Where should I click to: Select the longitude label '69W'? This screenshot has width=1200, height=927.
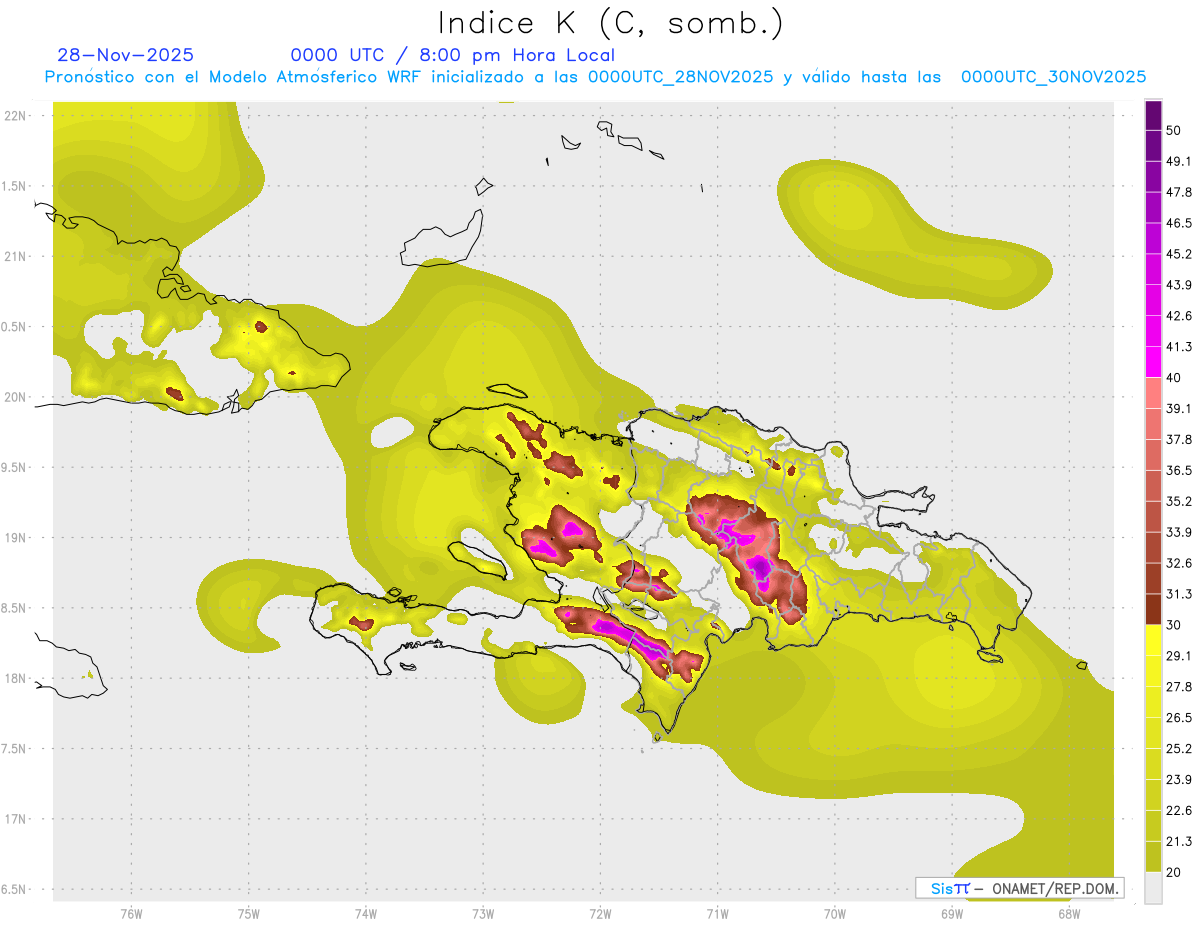pos(951,913)
